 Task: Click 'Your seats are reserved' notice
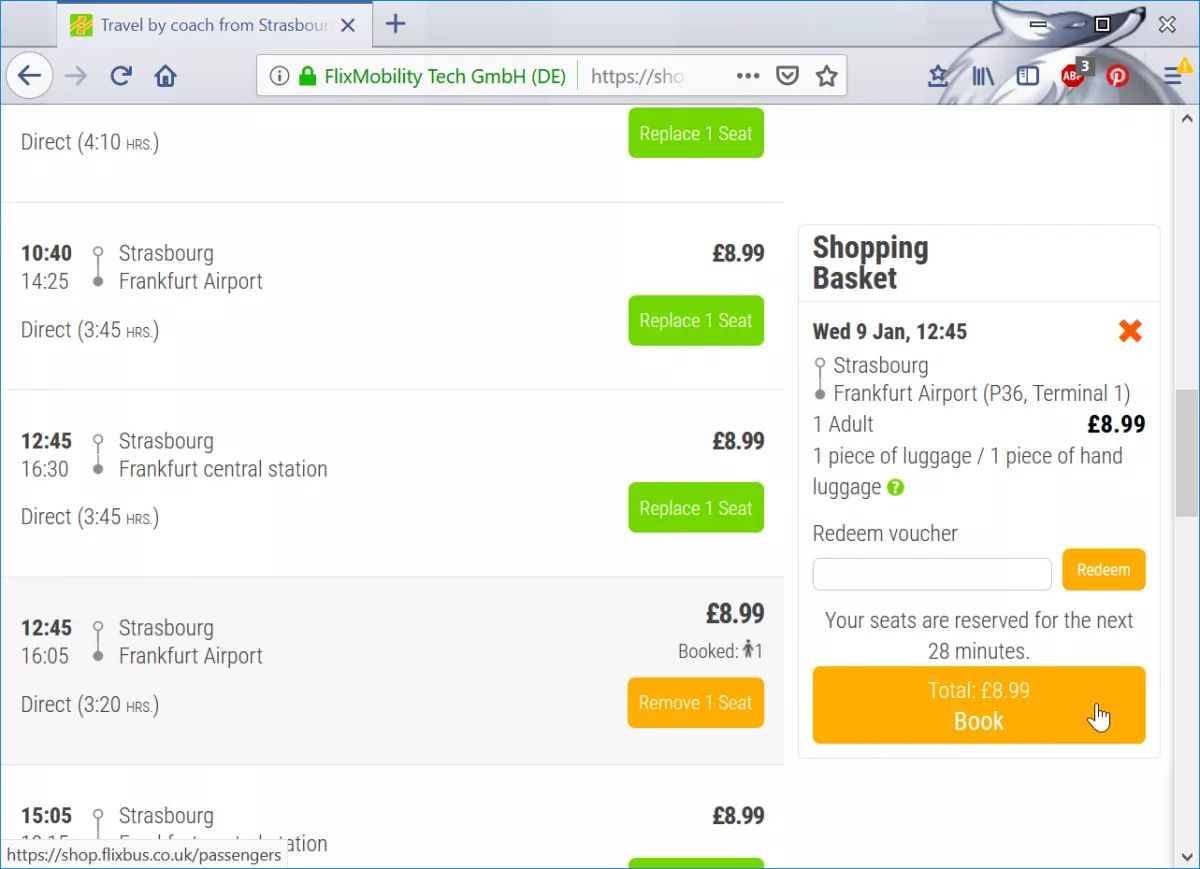pos(979,635)
